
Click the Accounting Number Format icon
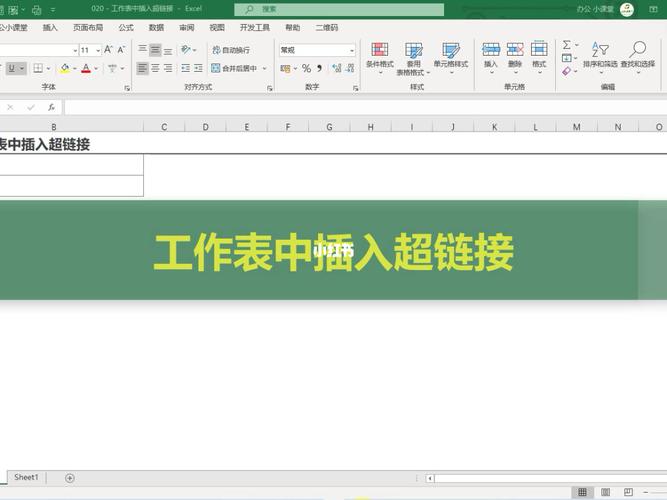pos(285,68)
